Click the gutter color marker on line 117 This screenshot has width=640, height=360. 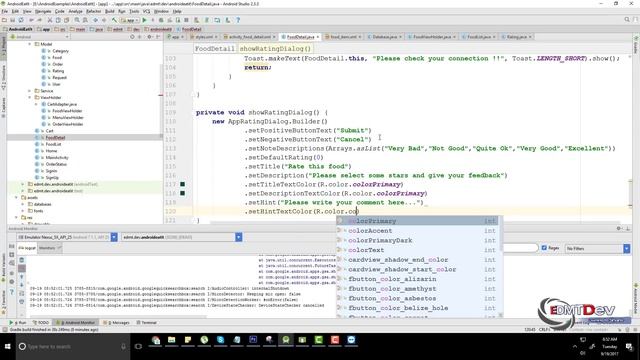point(182,184)
